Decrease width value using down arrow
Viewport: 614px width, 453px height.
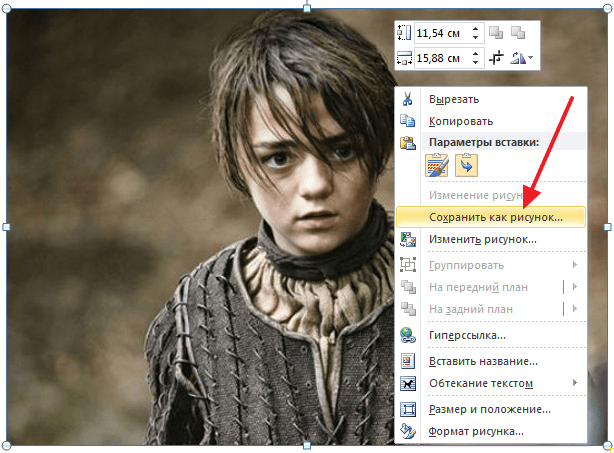[476, 63]
